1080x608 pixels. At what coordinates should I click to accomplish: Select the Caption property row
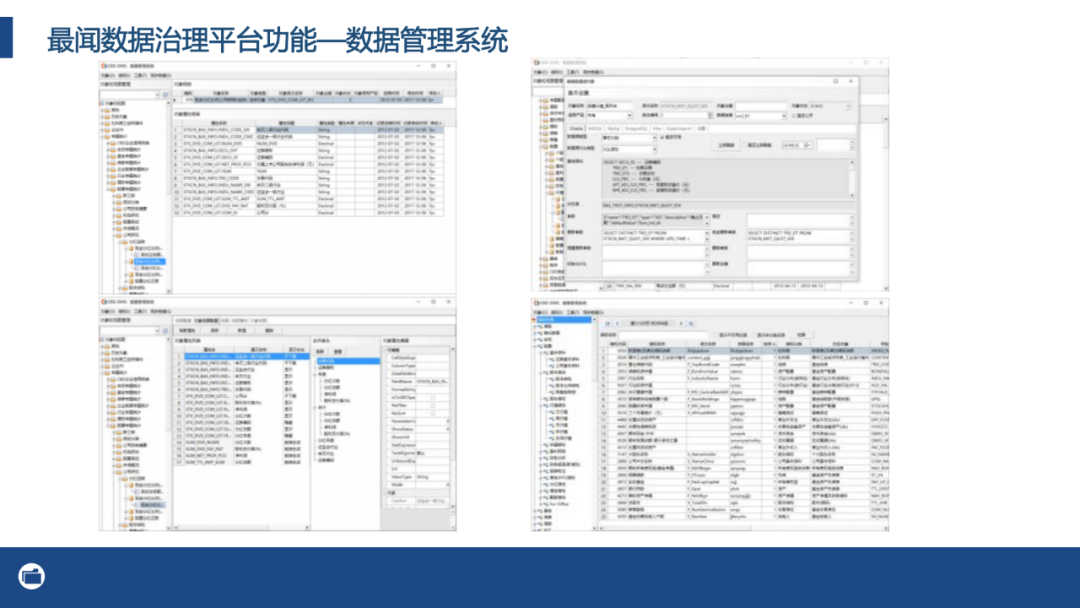[418, 501]
